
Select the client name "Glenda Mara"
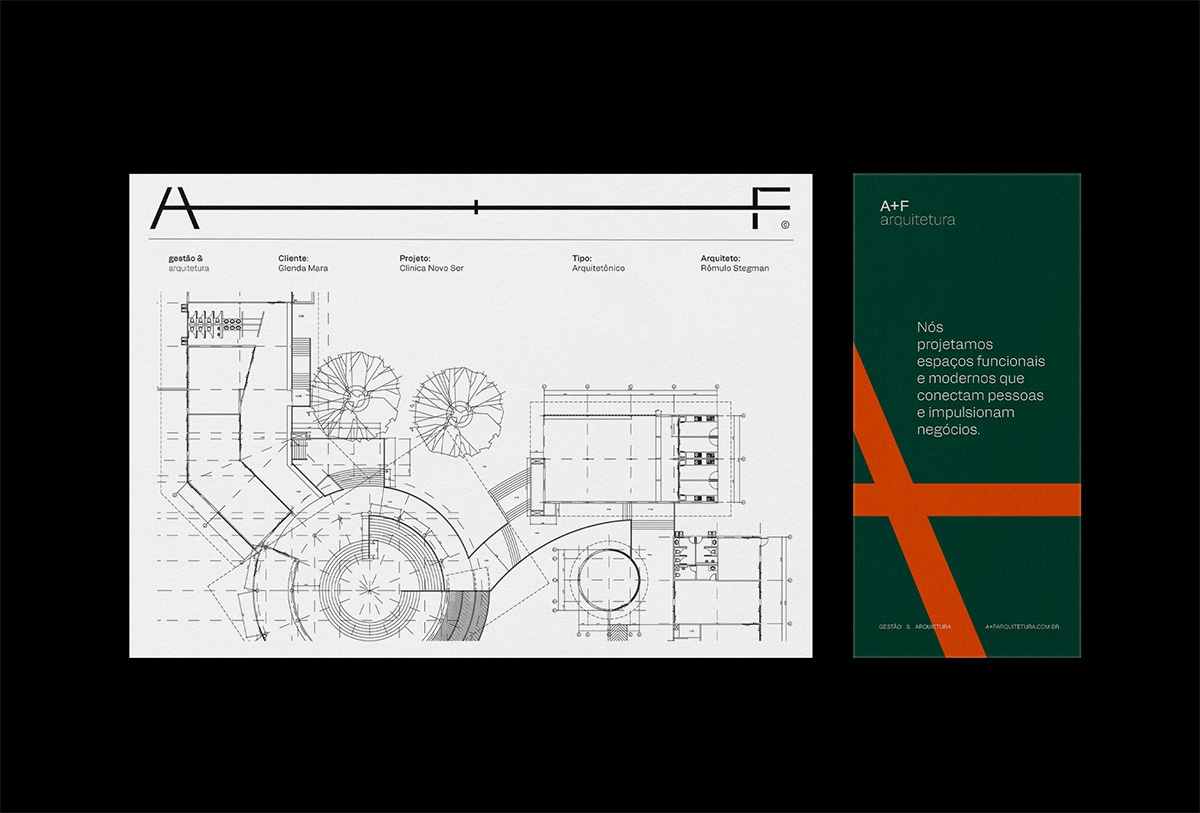pyautogui.click(x=303, y=268)
